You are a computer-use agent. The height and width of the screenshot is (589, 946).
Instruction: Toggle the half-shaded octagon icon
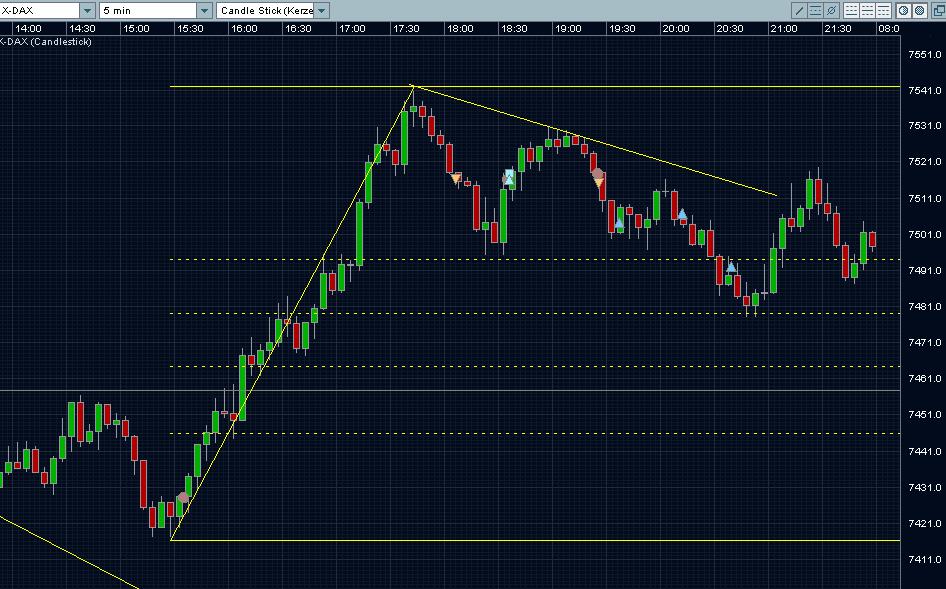903,10
